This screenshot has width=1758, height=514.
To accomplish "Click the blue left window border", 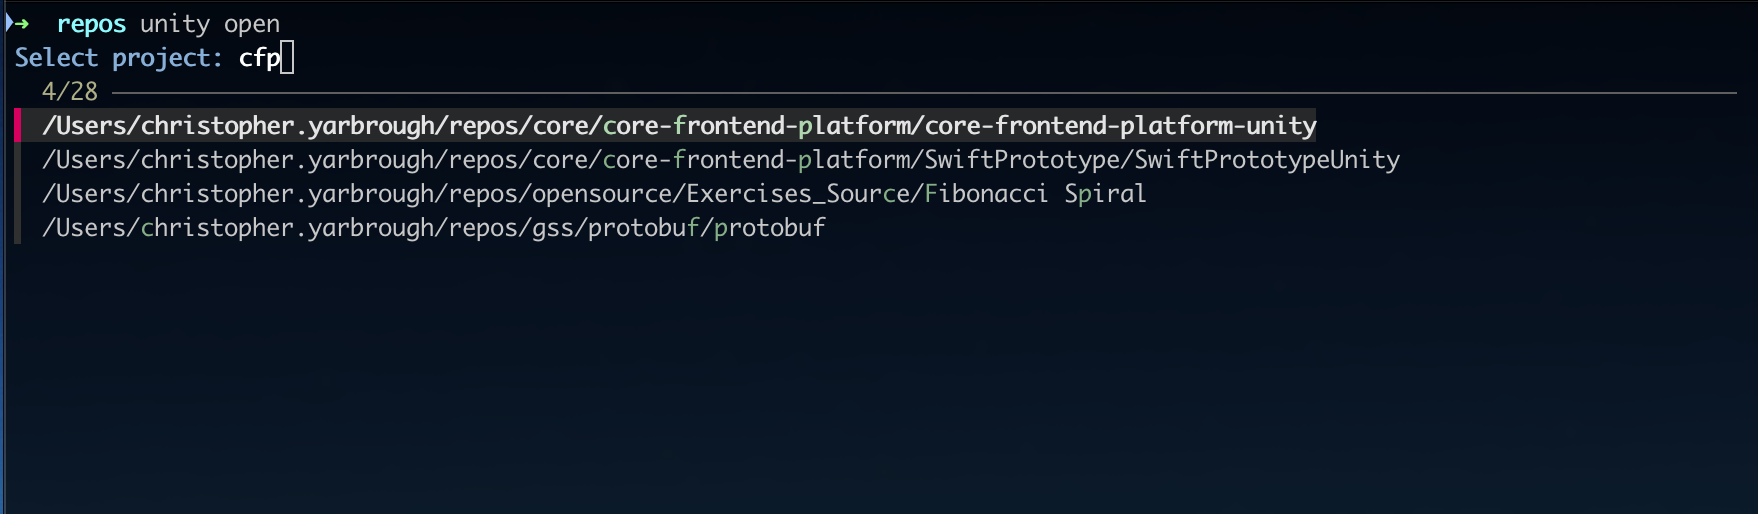I will pos(3,300).
